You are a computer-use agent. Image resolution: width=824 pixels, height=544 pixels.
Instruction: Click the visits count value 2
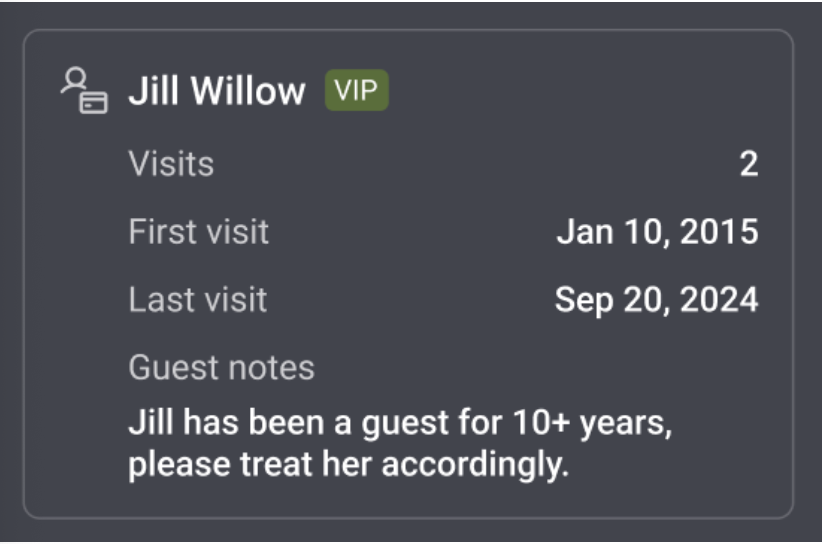point(748,164)
